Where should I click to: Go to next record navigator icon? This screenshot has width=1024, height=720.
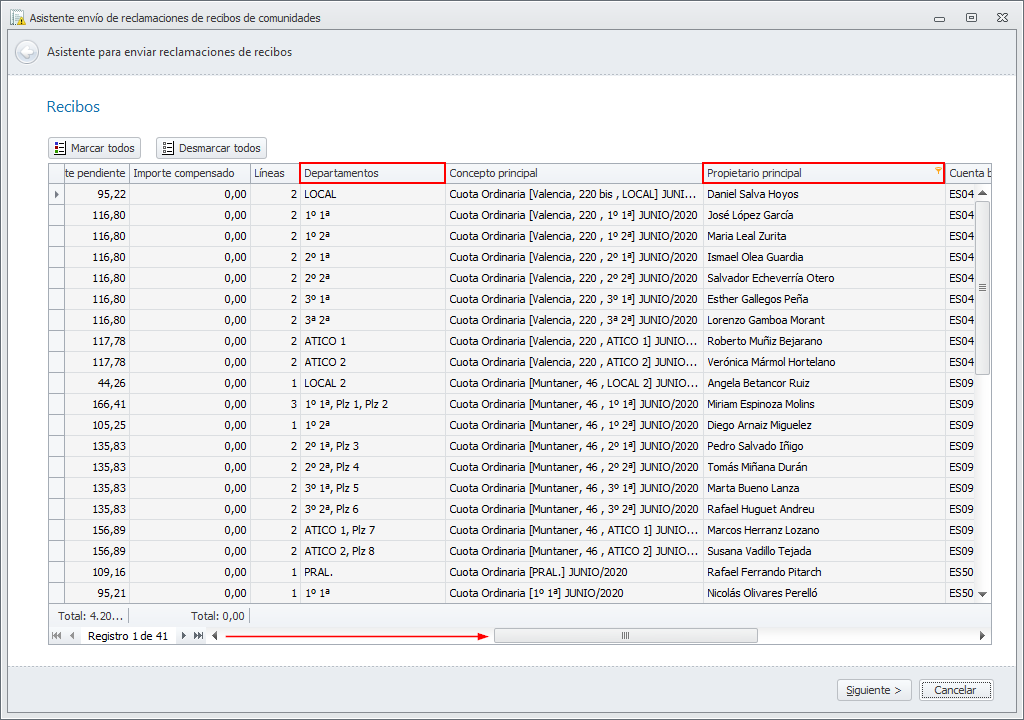point(184,636)
